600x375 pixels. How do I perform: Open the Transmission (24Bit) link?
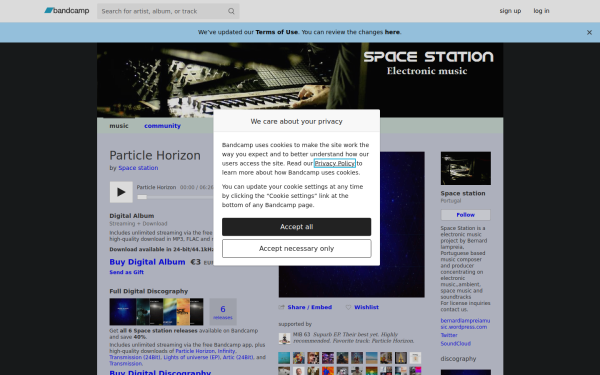coord(135,357)
